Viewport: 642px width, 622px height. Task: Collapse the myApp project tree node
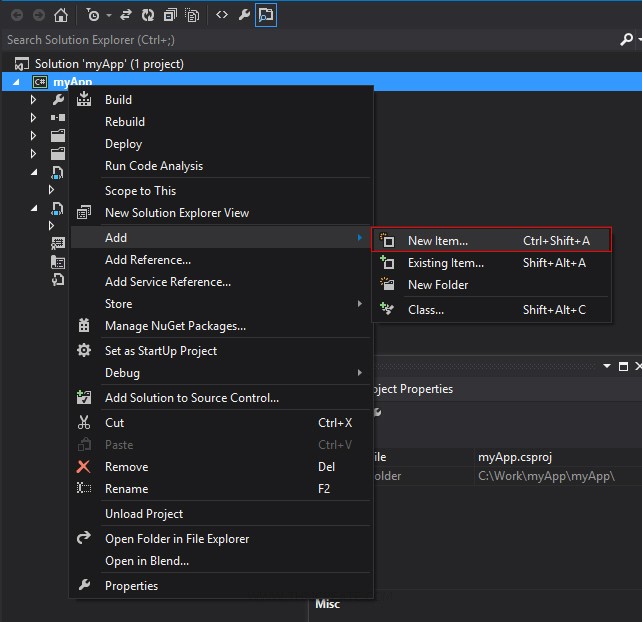17,82
